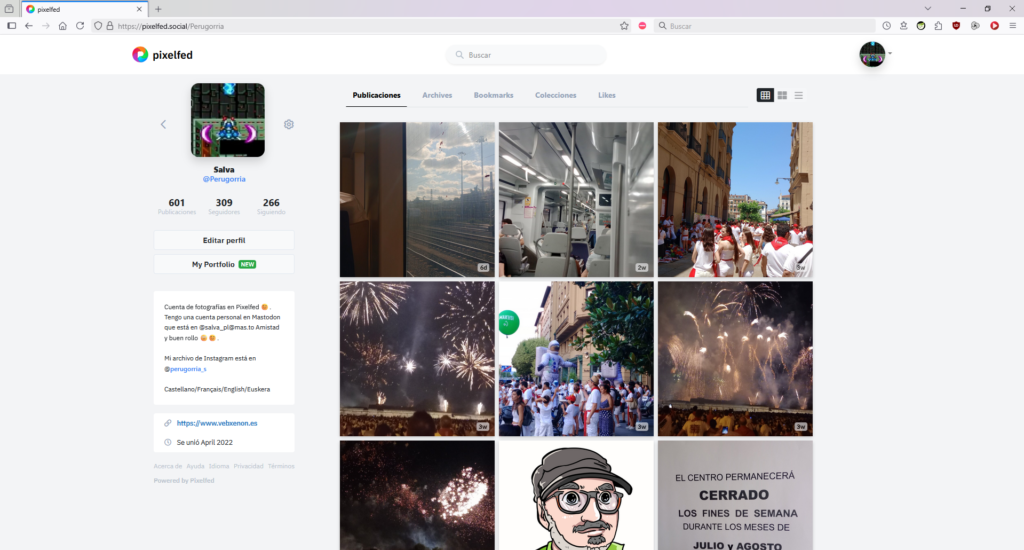1024x550 pixels.
Task: Open the Privacidad footer link
Action: [248, 466]
